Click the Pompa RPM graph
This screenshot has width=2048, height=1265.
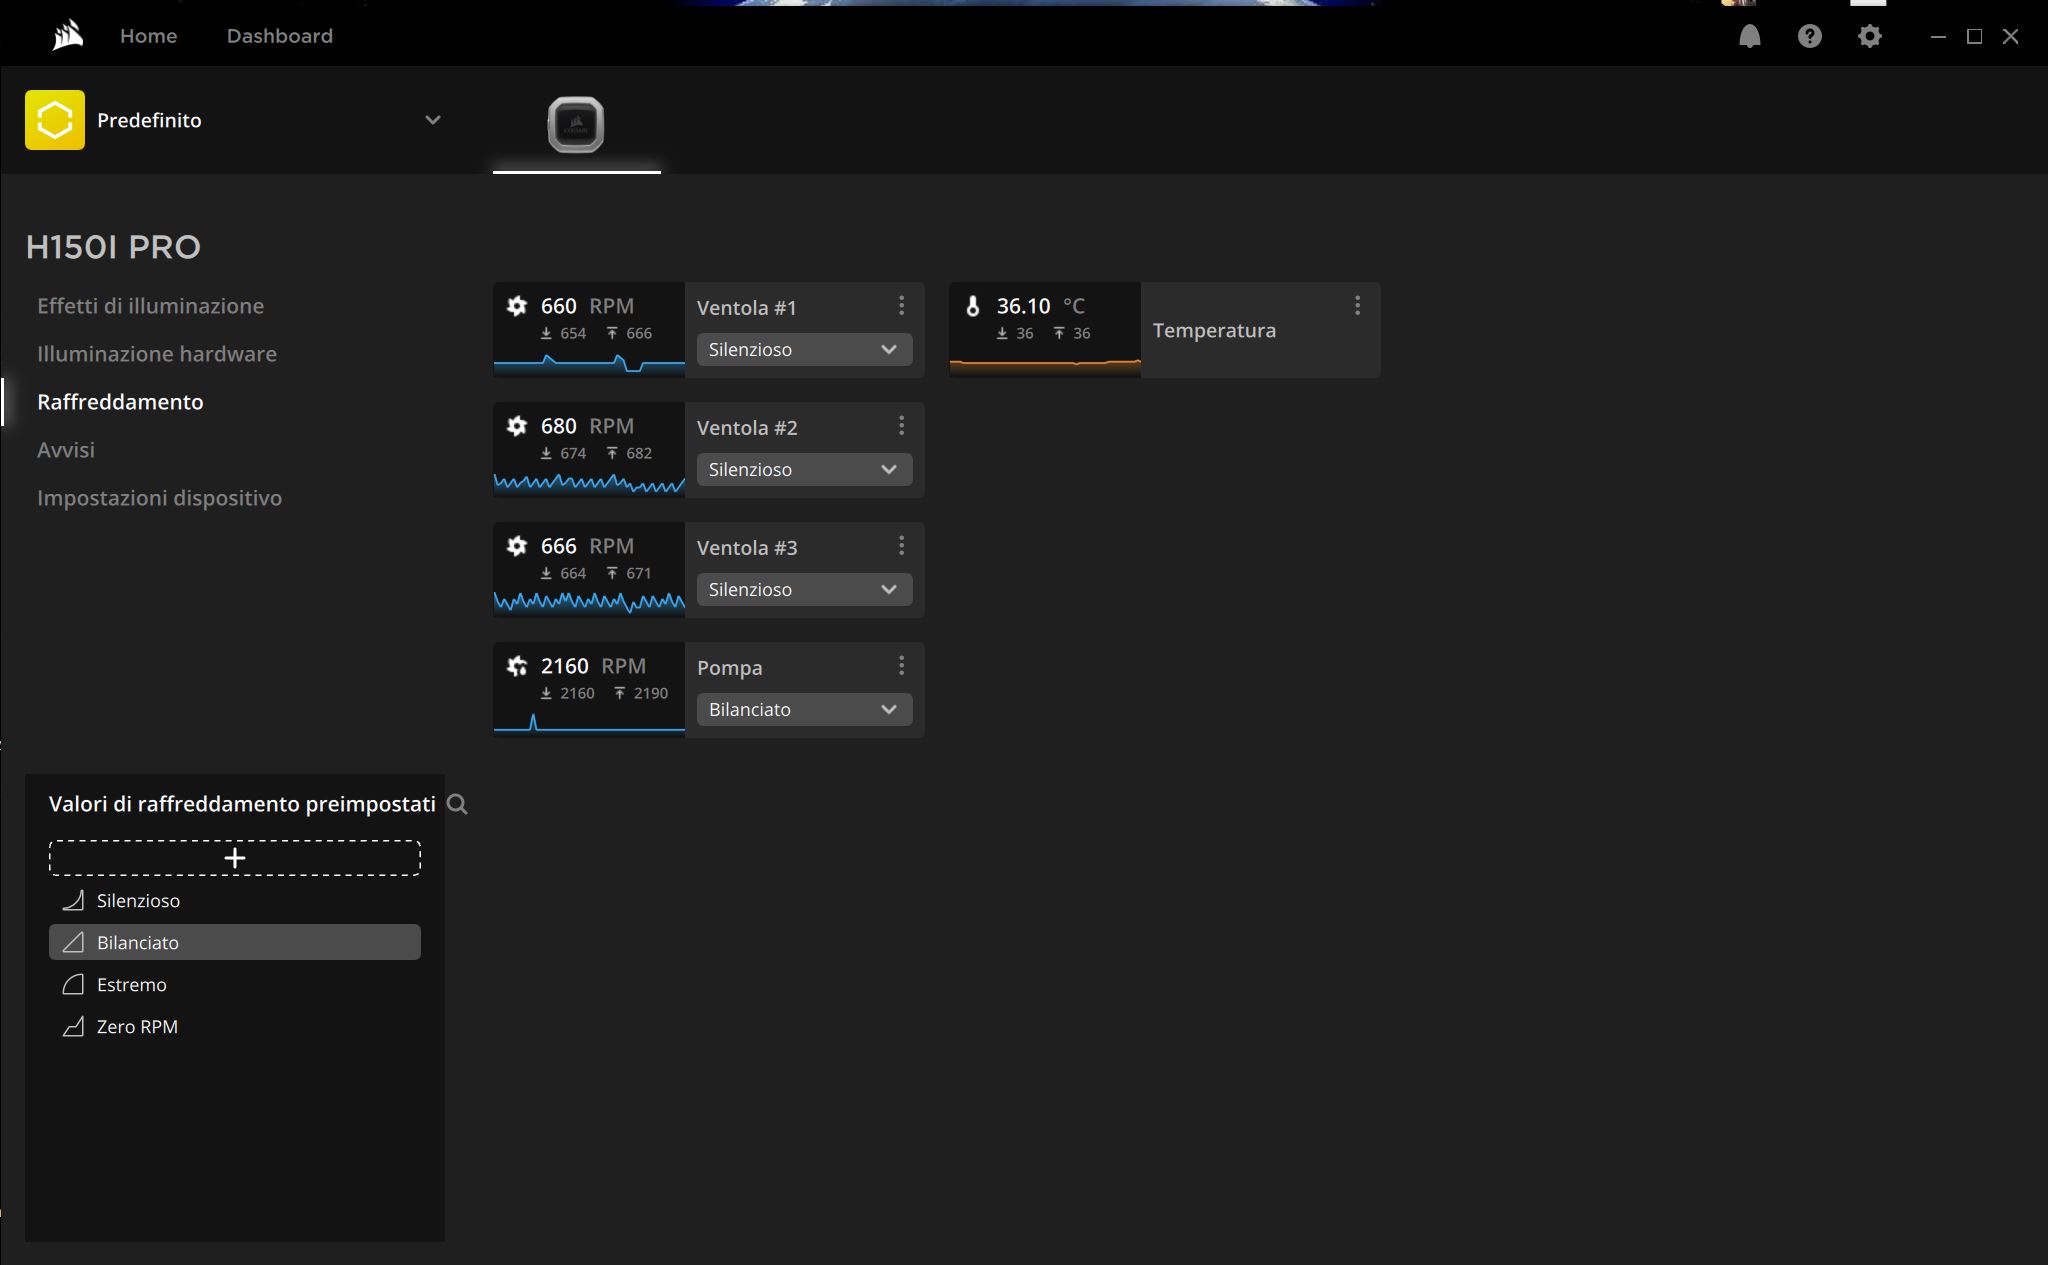[589, 723]
